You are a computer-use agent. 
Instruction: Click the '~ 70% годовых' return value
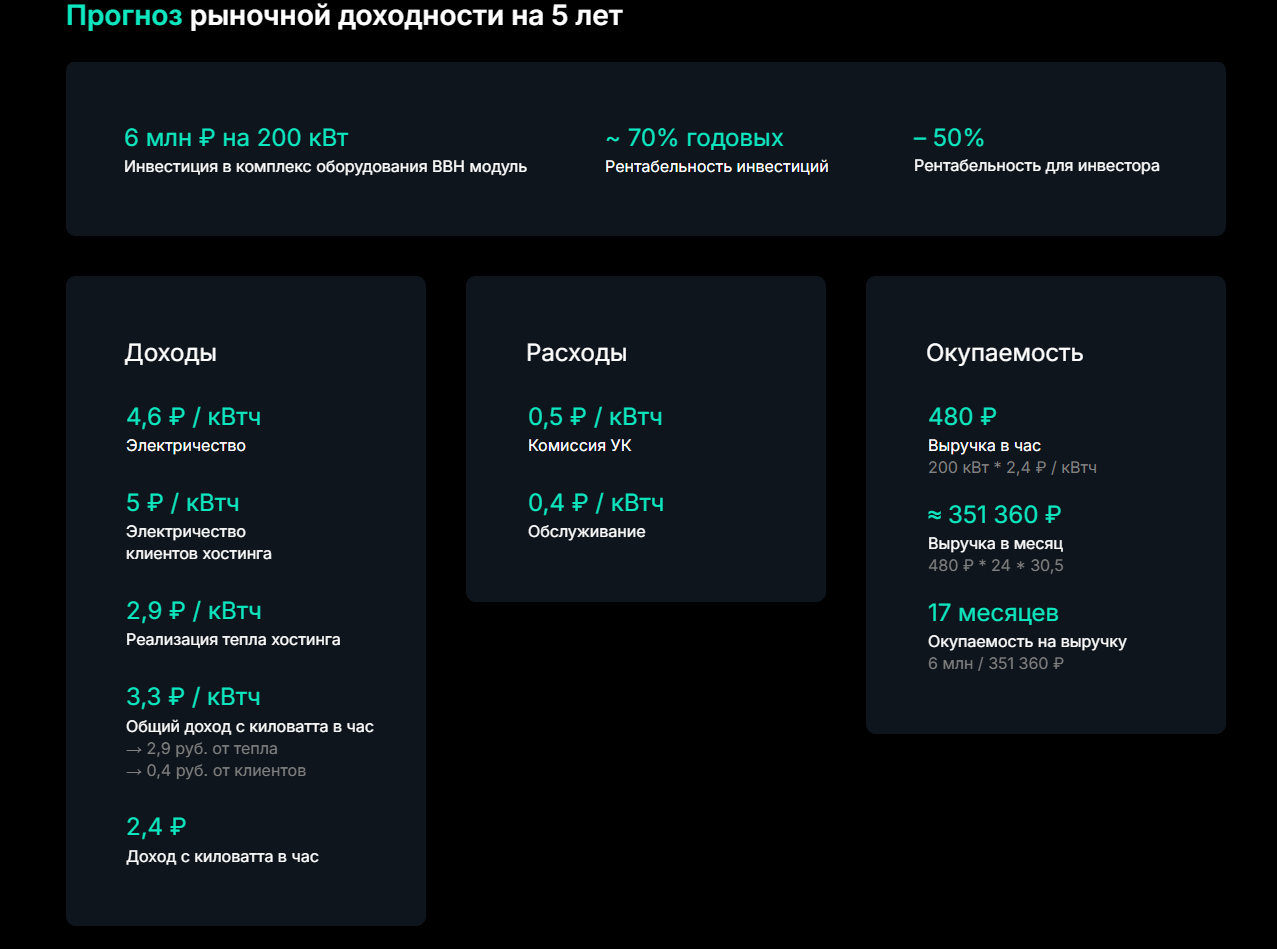click(694, 138)
